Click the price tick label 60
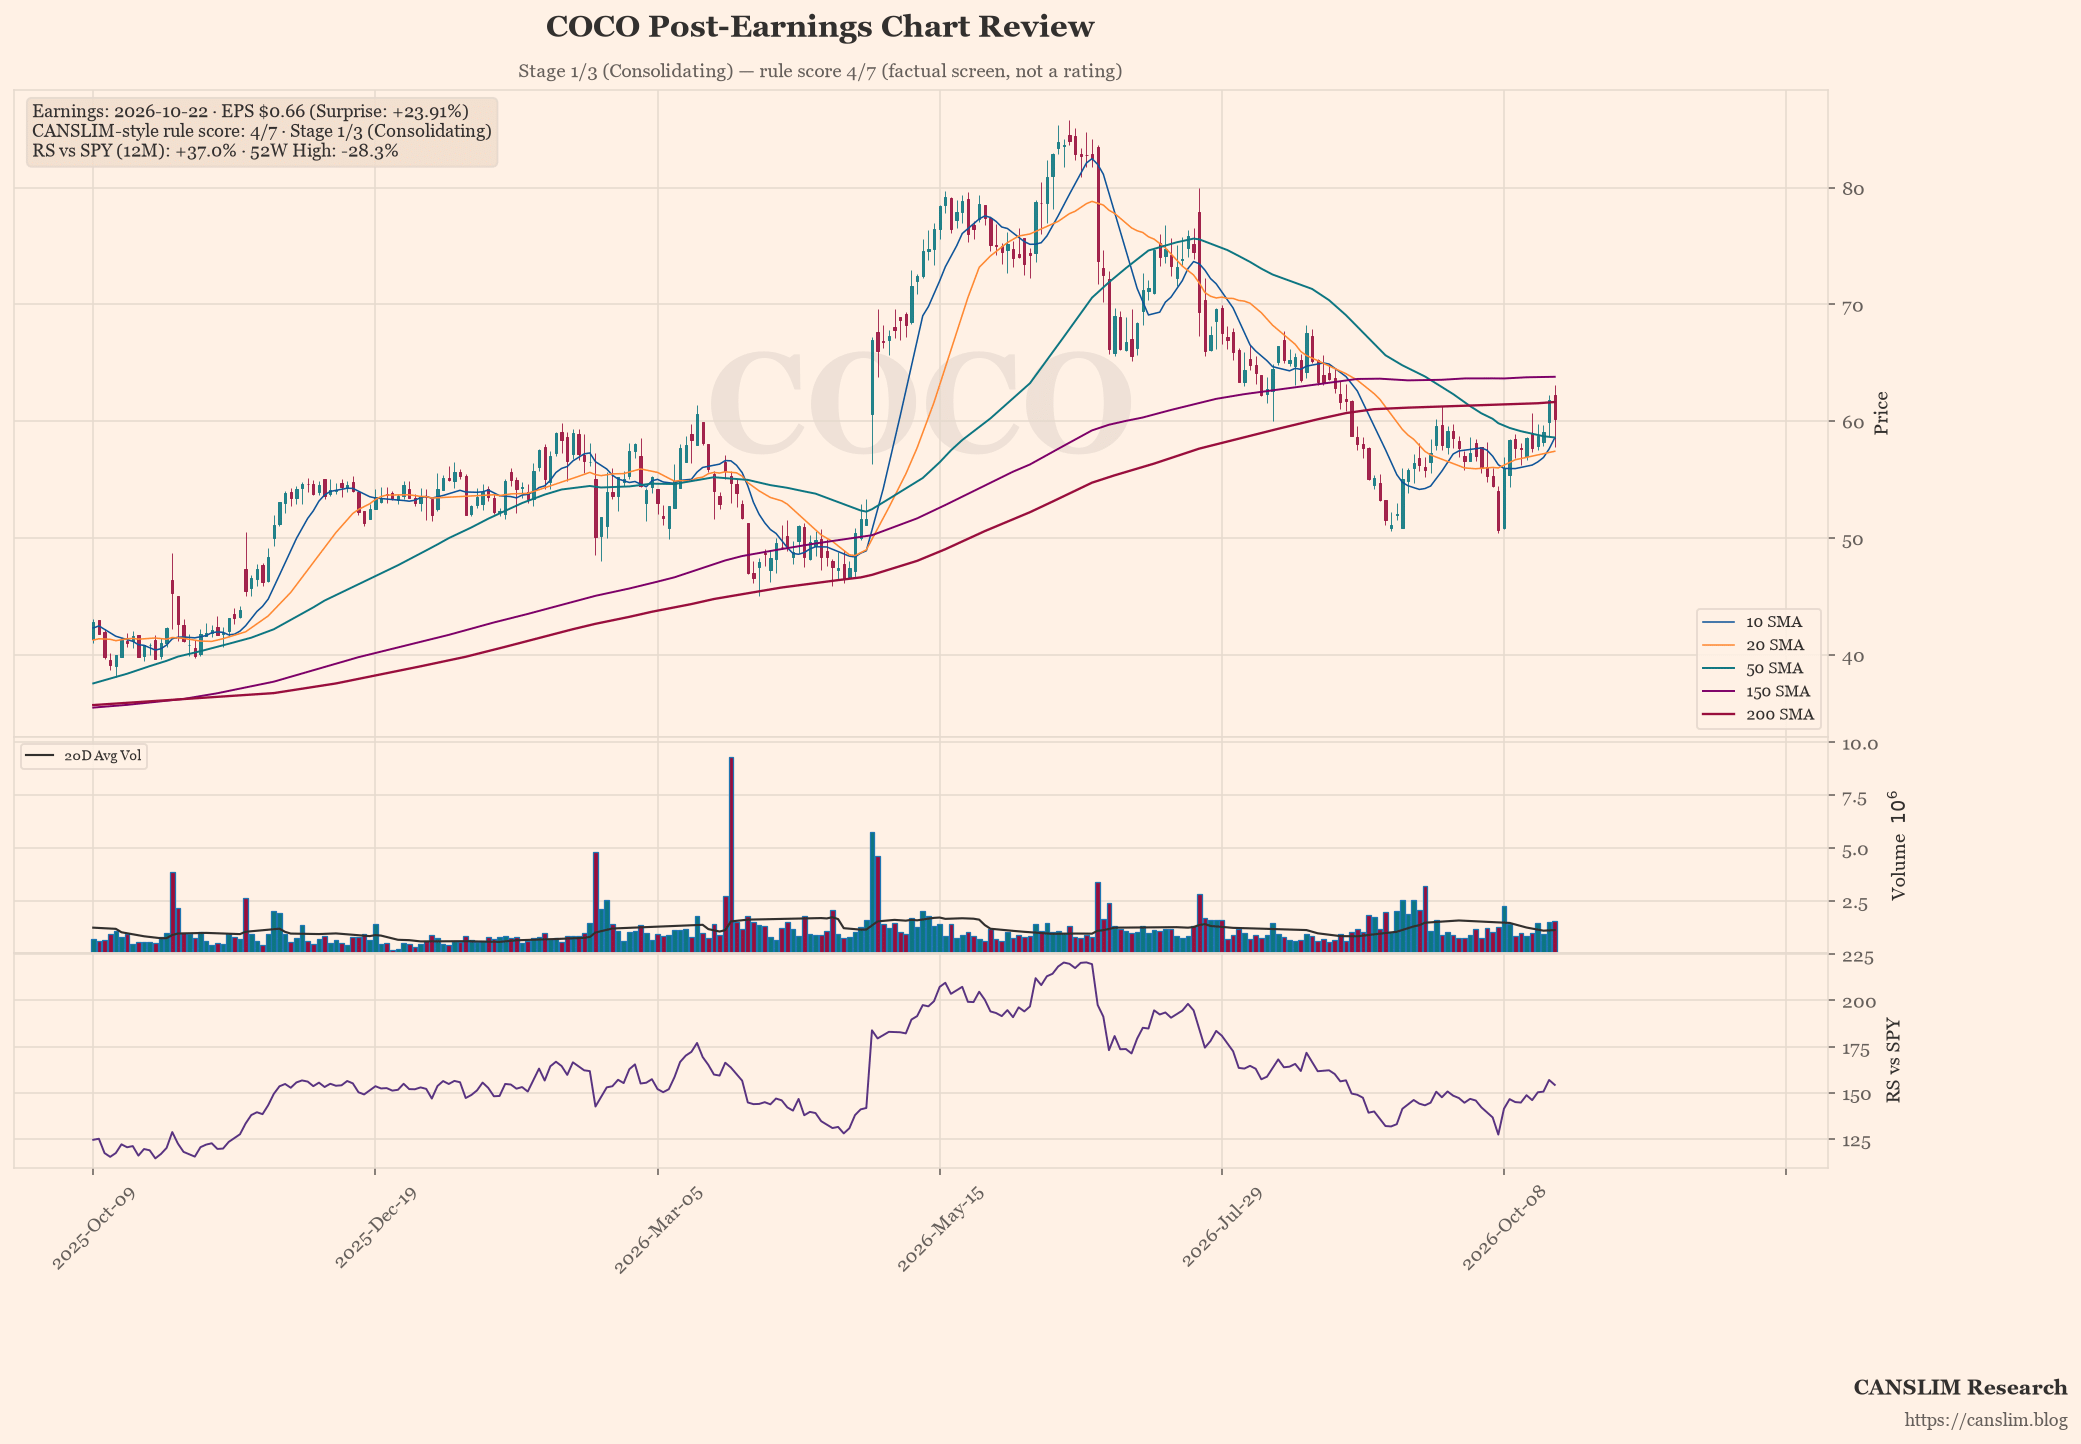2081x1444 pixels. tap(1852, 423)
